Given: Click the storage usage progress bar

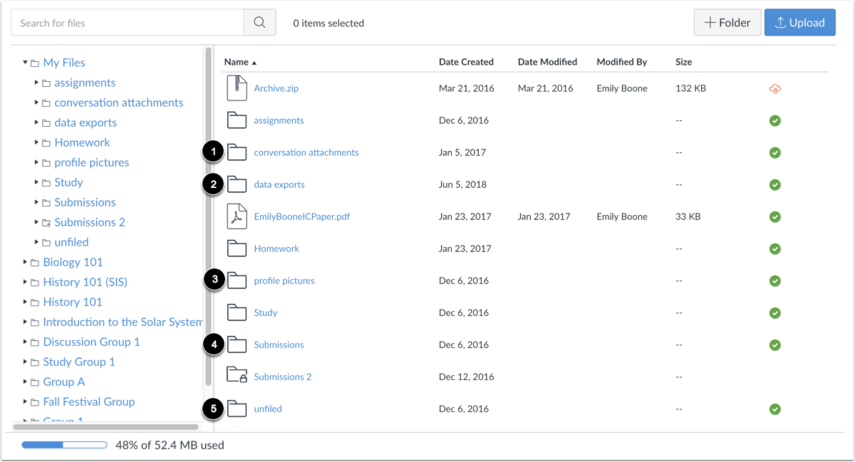Looking at the screenshot, I should click(64, 445).
